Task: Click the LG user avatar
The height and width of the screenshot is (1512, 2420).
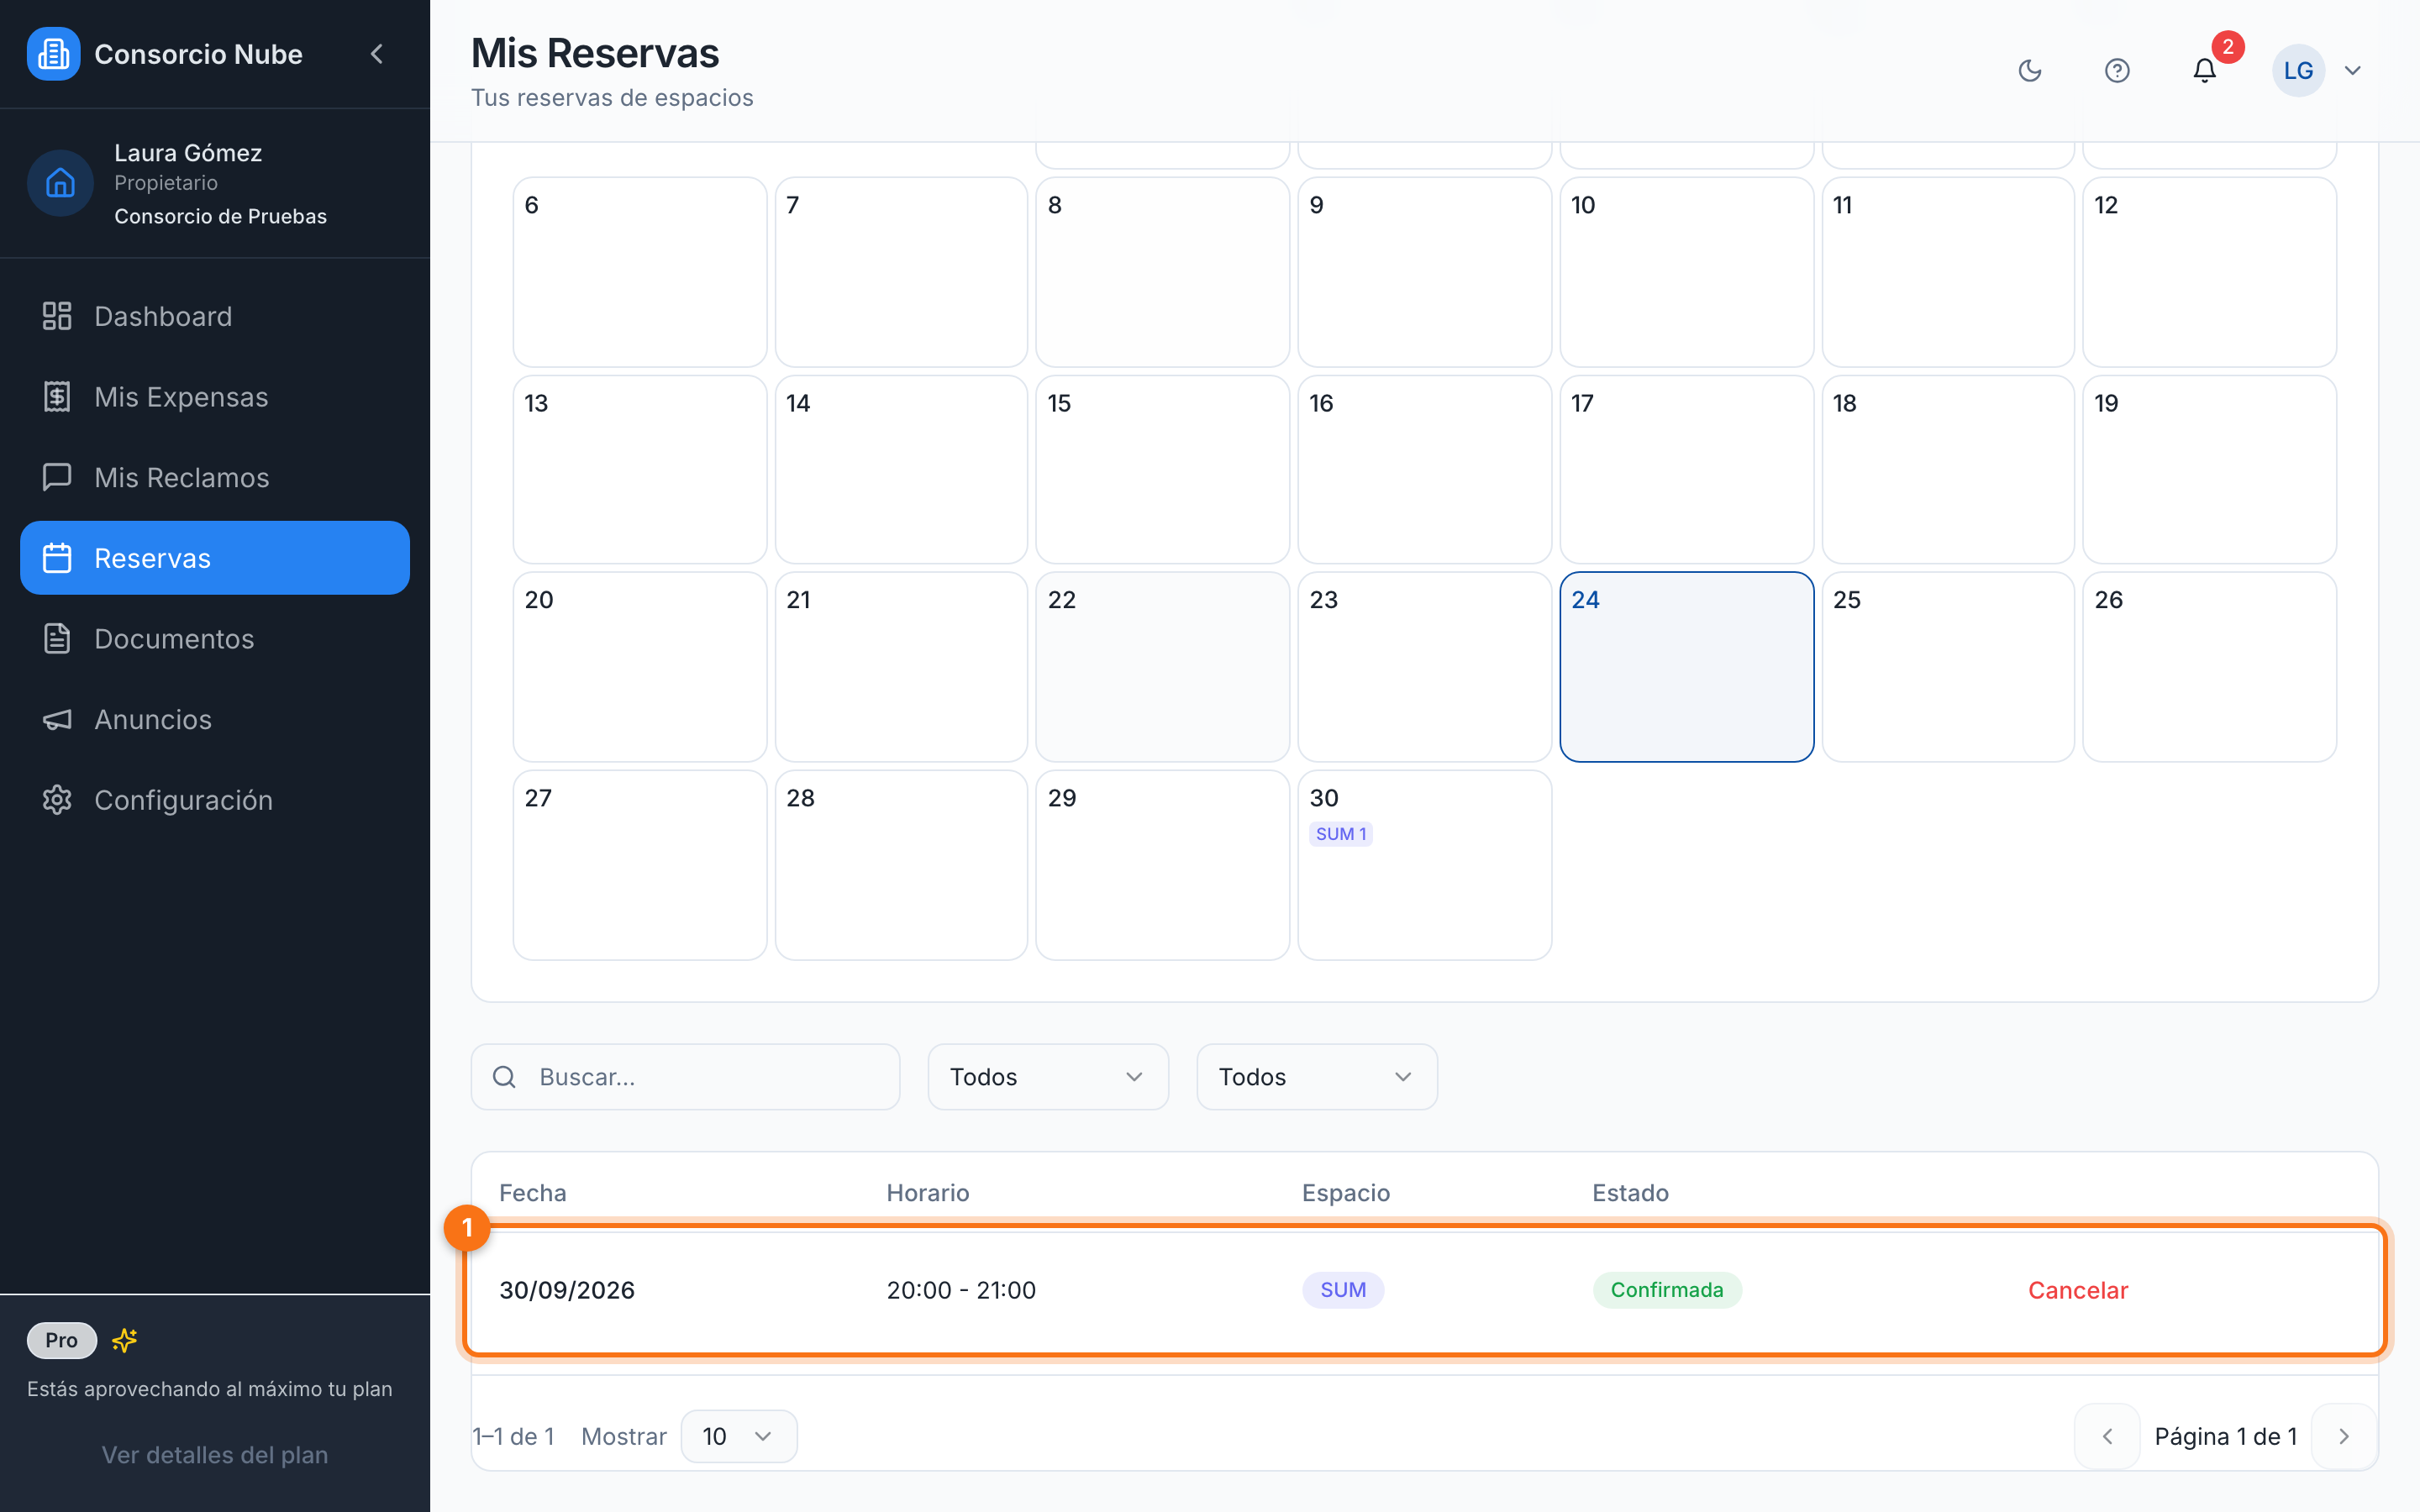Action: (2298, 70)
